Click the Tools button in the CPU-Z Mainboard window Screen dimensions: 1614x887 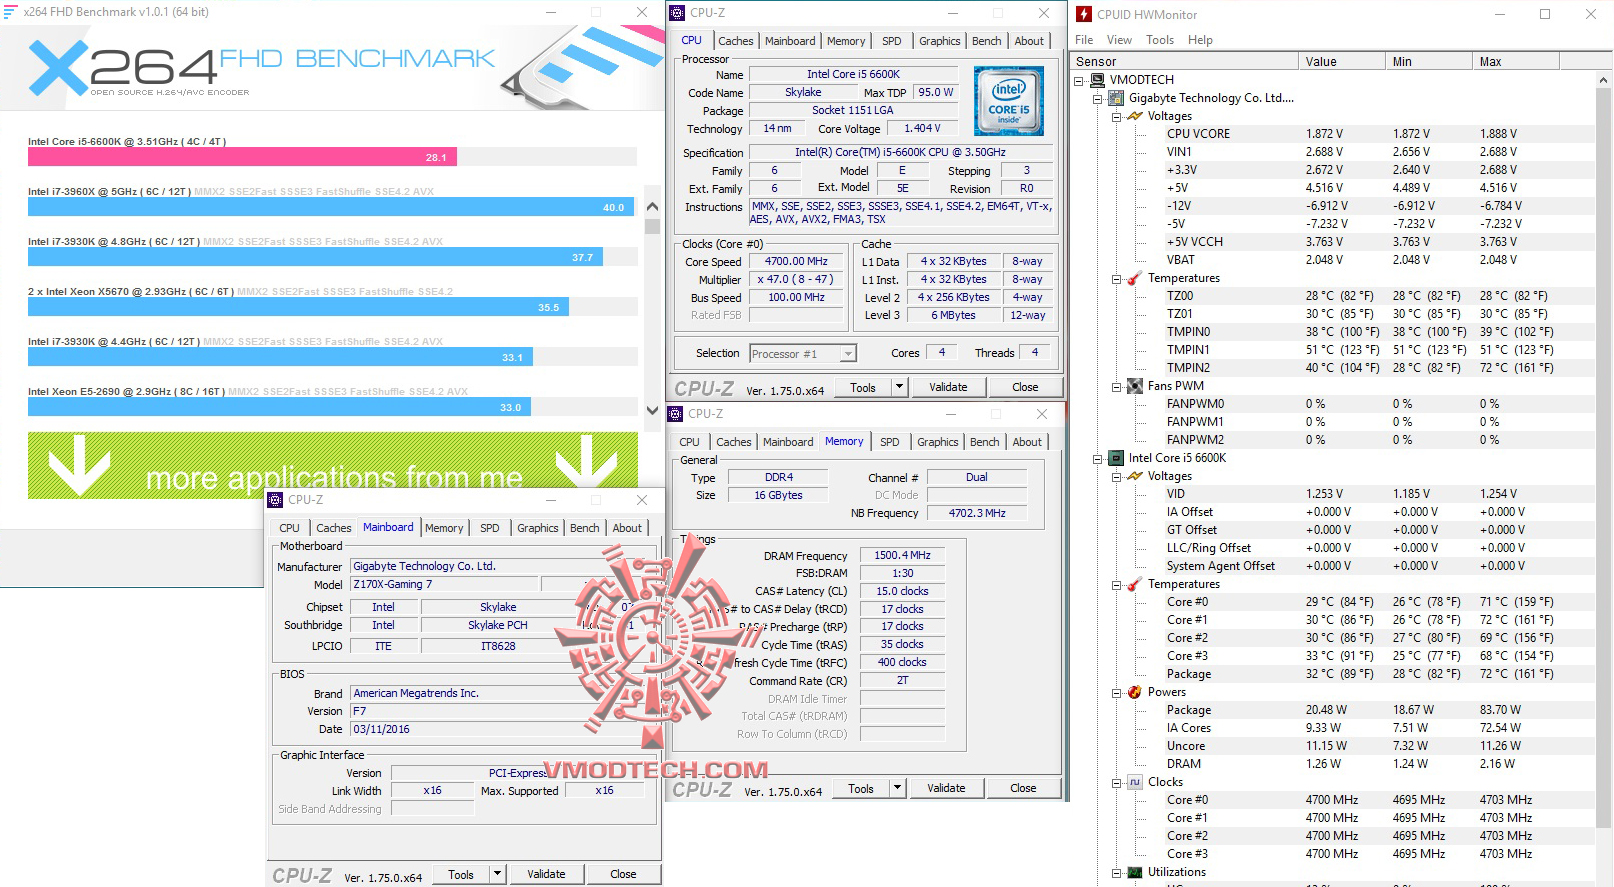pyautogui.click(x=461, y=874)
